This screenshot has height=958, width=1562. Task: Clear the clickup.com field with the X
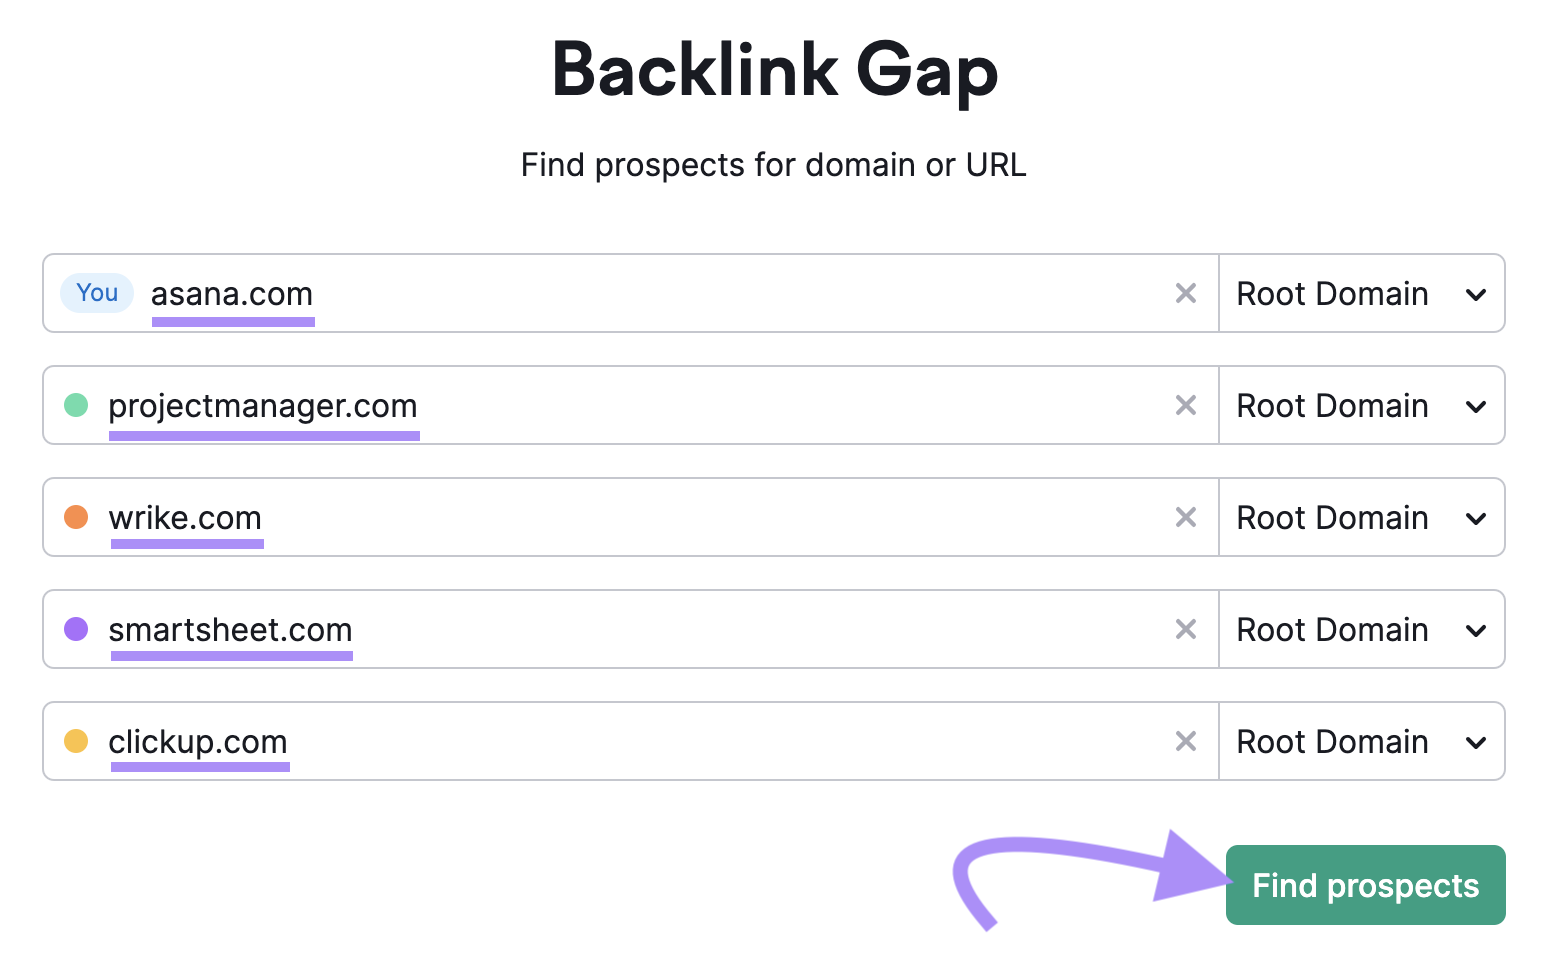click(1186, 741)
